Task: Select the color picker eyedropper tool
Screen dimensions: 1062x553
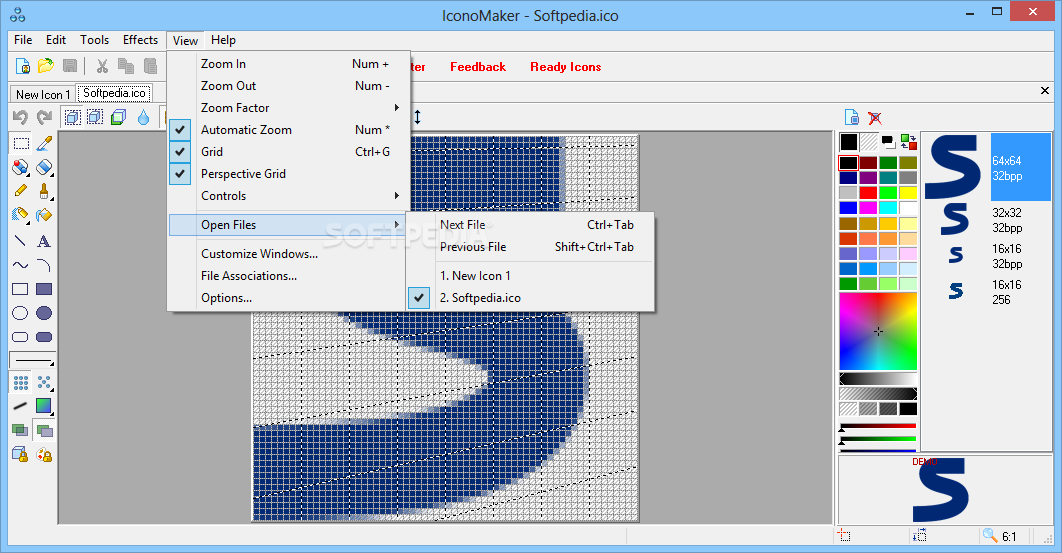Action: click(44, 144)
